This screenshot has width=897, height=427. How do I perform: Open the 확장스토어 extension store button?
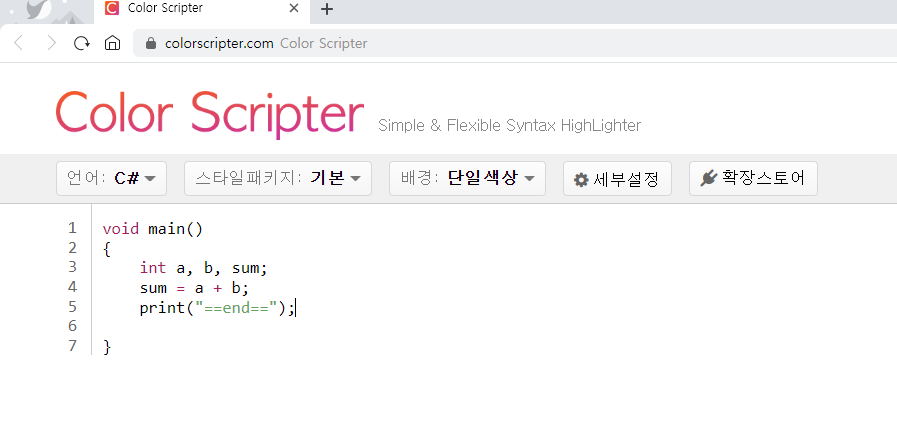pyautogui.click(x=753, y=179)
